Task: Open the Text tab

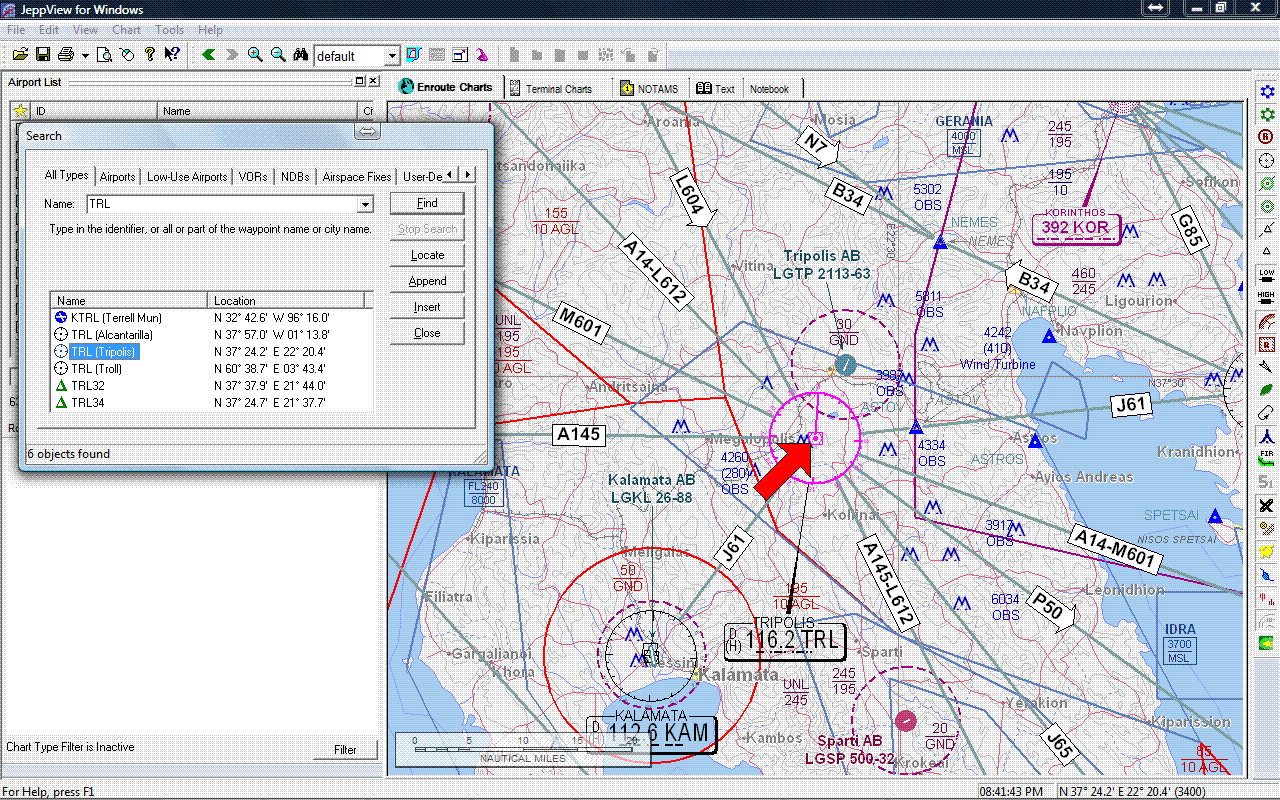Action: [716, 89]
